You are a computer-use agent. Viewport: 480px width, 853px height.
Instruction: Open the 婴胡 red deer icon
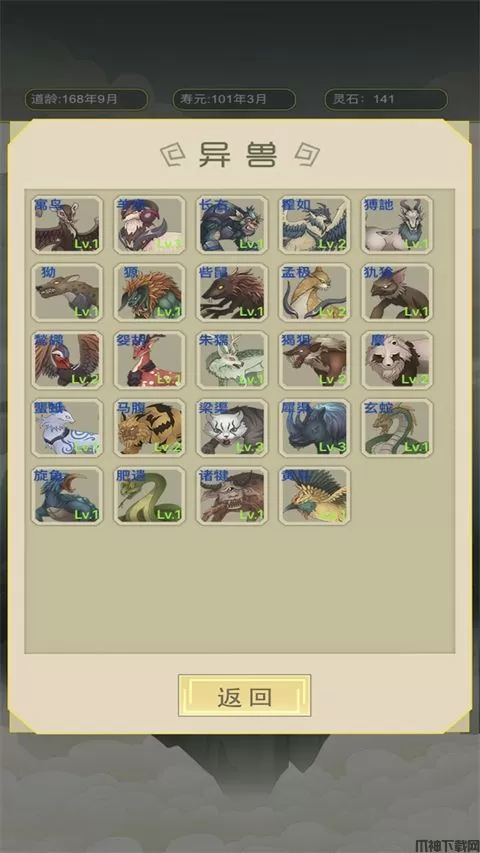150,360
